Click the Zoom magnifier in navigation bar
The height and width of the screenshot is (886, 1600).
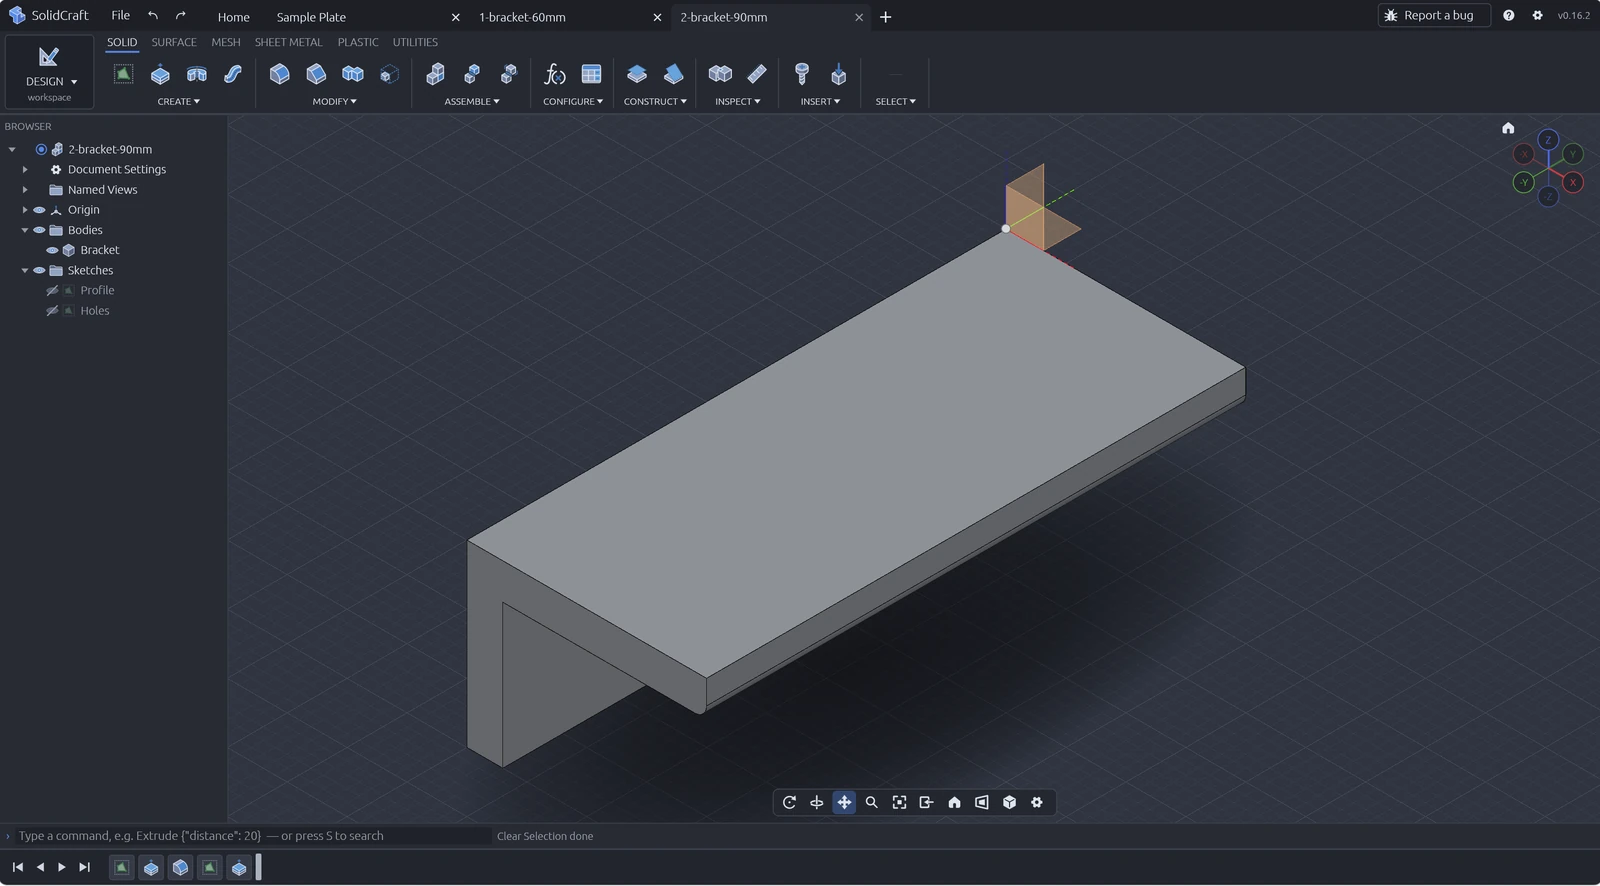pyautogui.click(x=871, y=802)
